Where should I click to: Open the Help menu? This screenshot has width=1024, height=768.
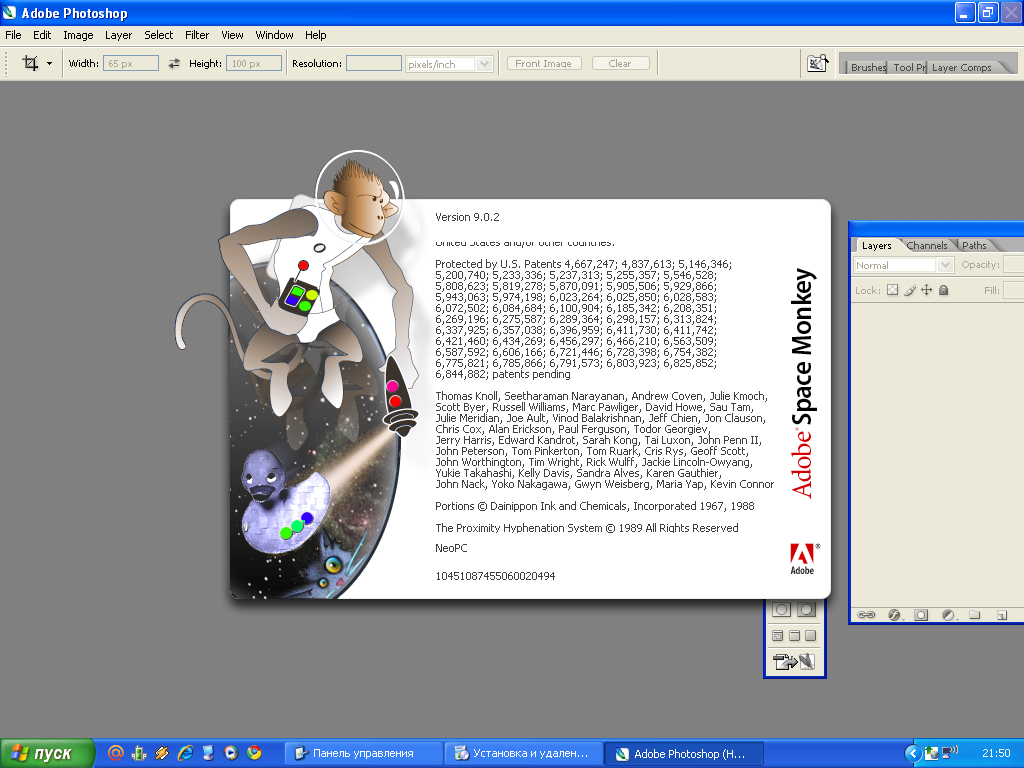coord(315,35)
